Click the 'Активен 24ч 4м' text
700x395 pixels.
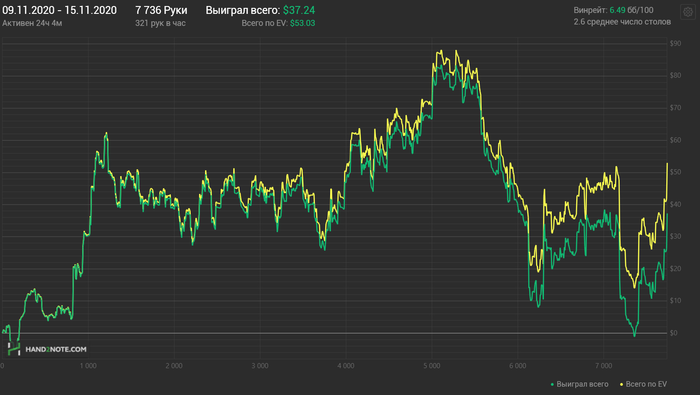pos(32,23)
